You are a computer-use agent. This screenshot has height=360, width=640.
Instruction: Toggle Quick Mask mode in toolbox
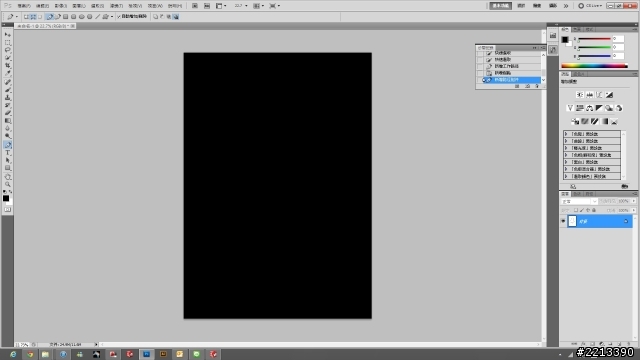pos(7,209)
